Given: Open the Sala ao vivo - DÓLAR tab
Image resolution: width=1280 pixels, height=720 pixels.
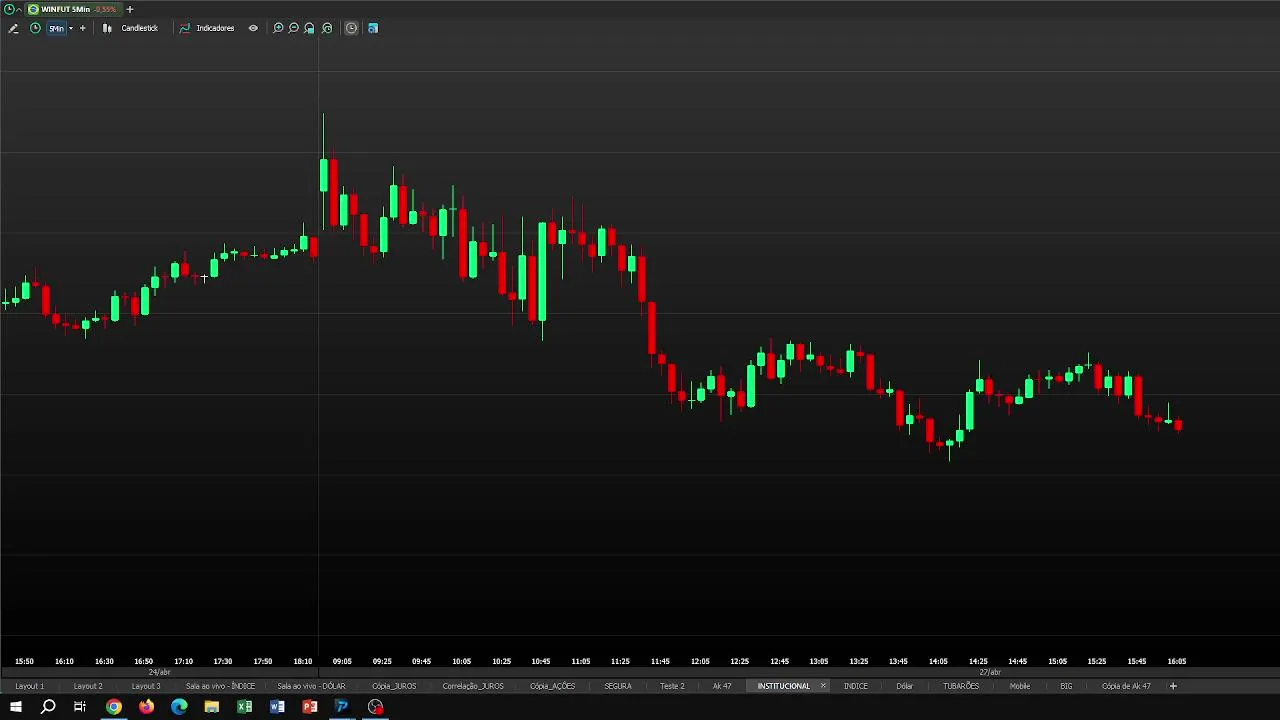Looking at the screenshot, I should coord(311,686).
